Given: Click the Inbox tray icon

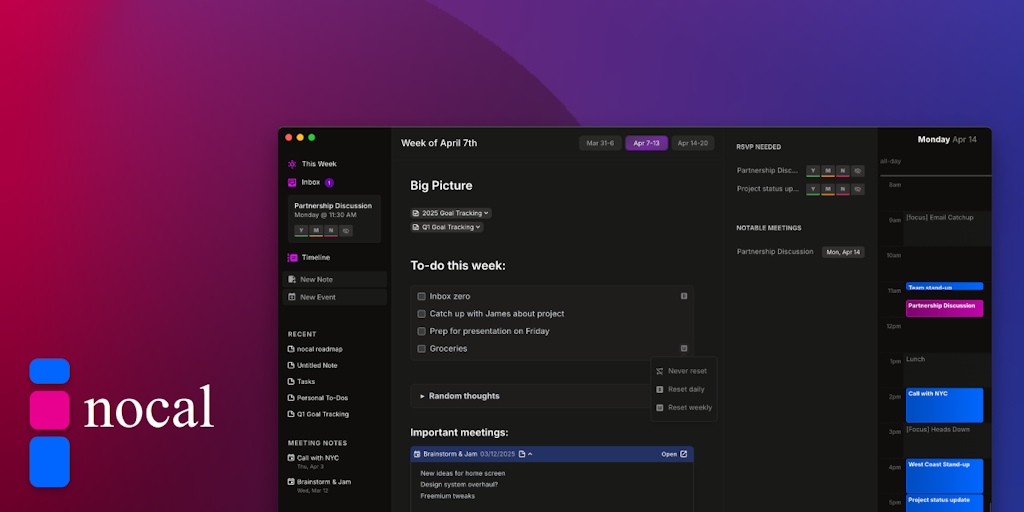Looking at the screenshot, I should 292,183.
